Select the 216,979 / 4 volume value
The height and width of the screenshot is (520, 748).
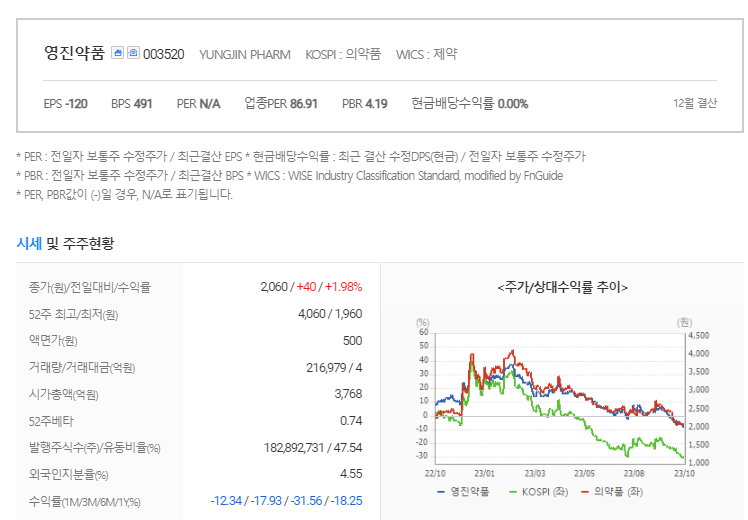pyautogui.click(x=334, y=367)
